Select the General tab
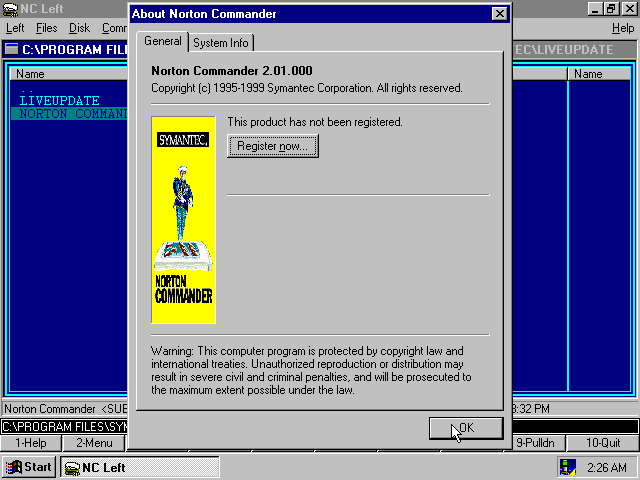 pyautogui.click(x=162, y=41)
